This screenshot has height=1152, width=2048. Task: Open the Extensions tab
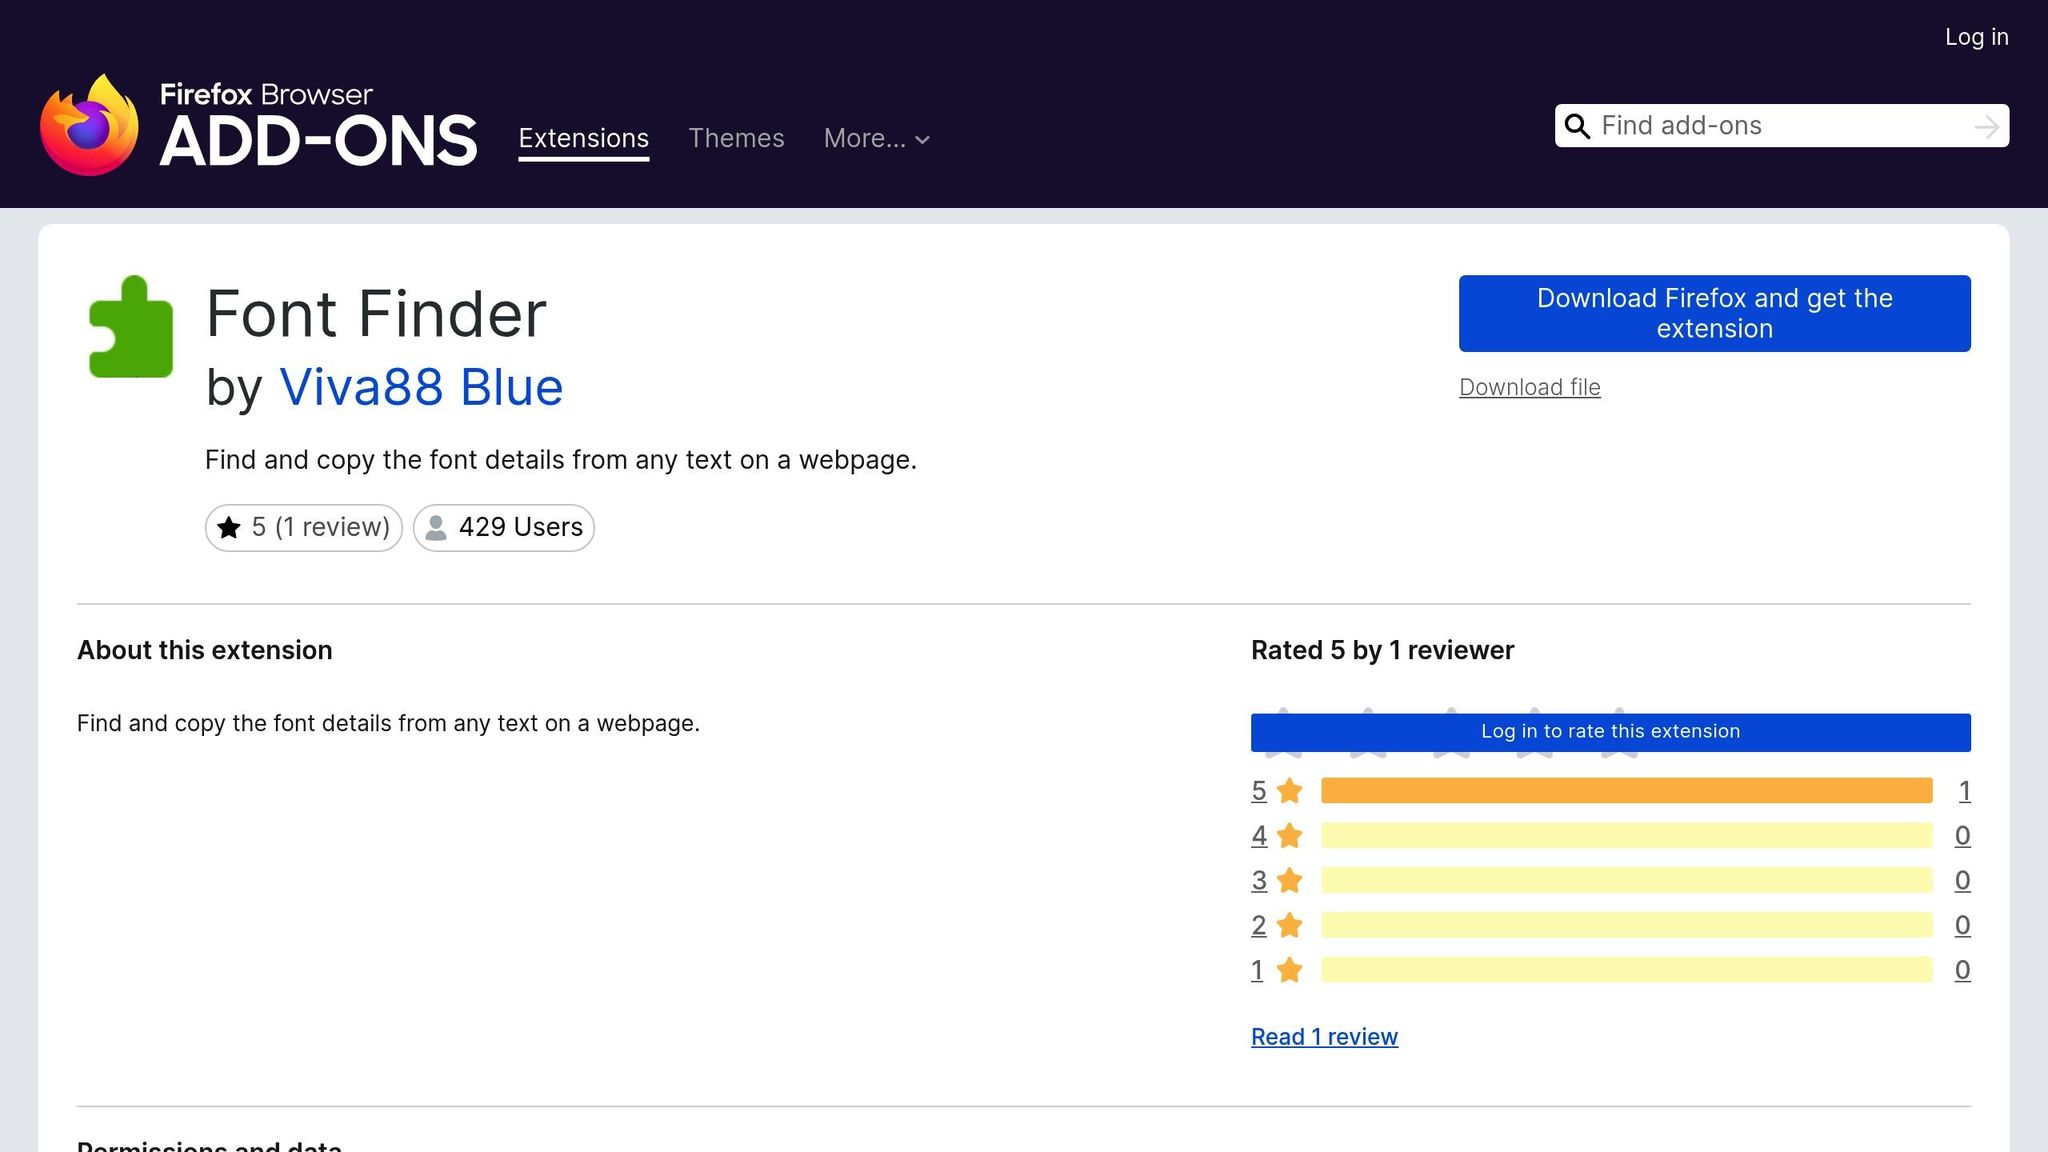583,138
